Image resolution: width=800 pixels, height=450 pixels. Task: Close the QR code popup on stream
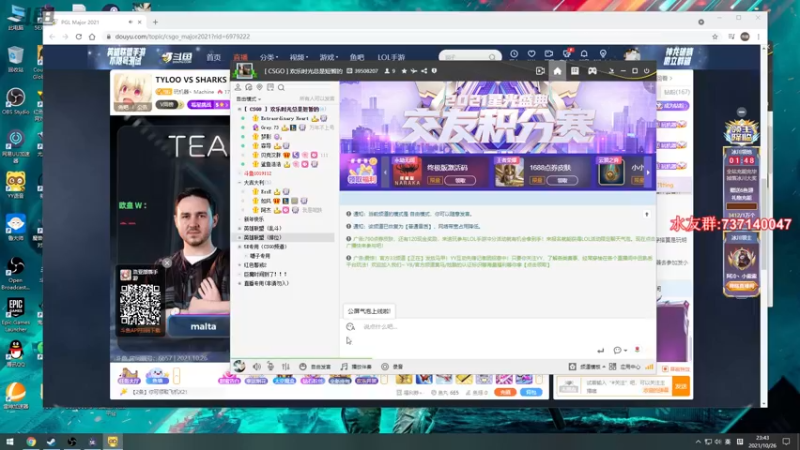point(167,263)
